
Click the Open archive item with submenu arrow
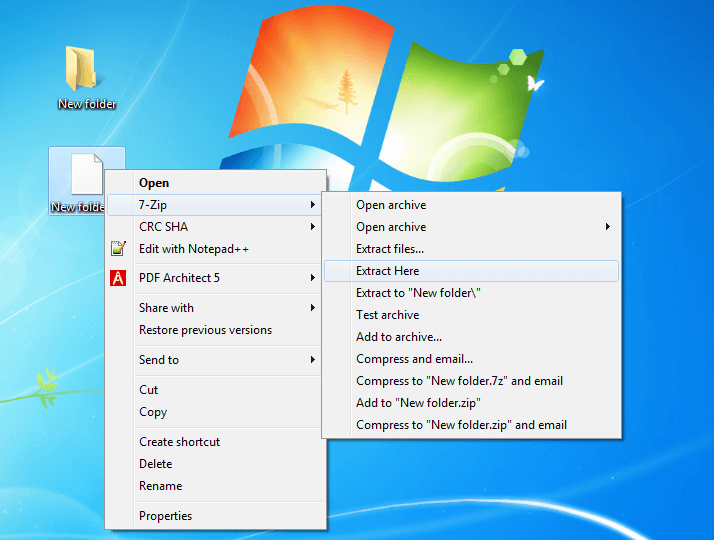(471, 227)
